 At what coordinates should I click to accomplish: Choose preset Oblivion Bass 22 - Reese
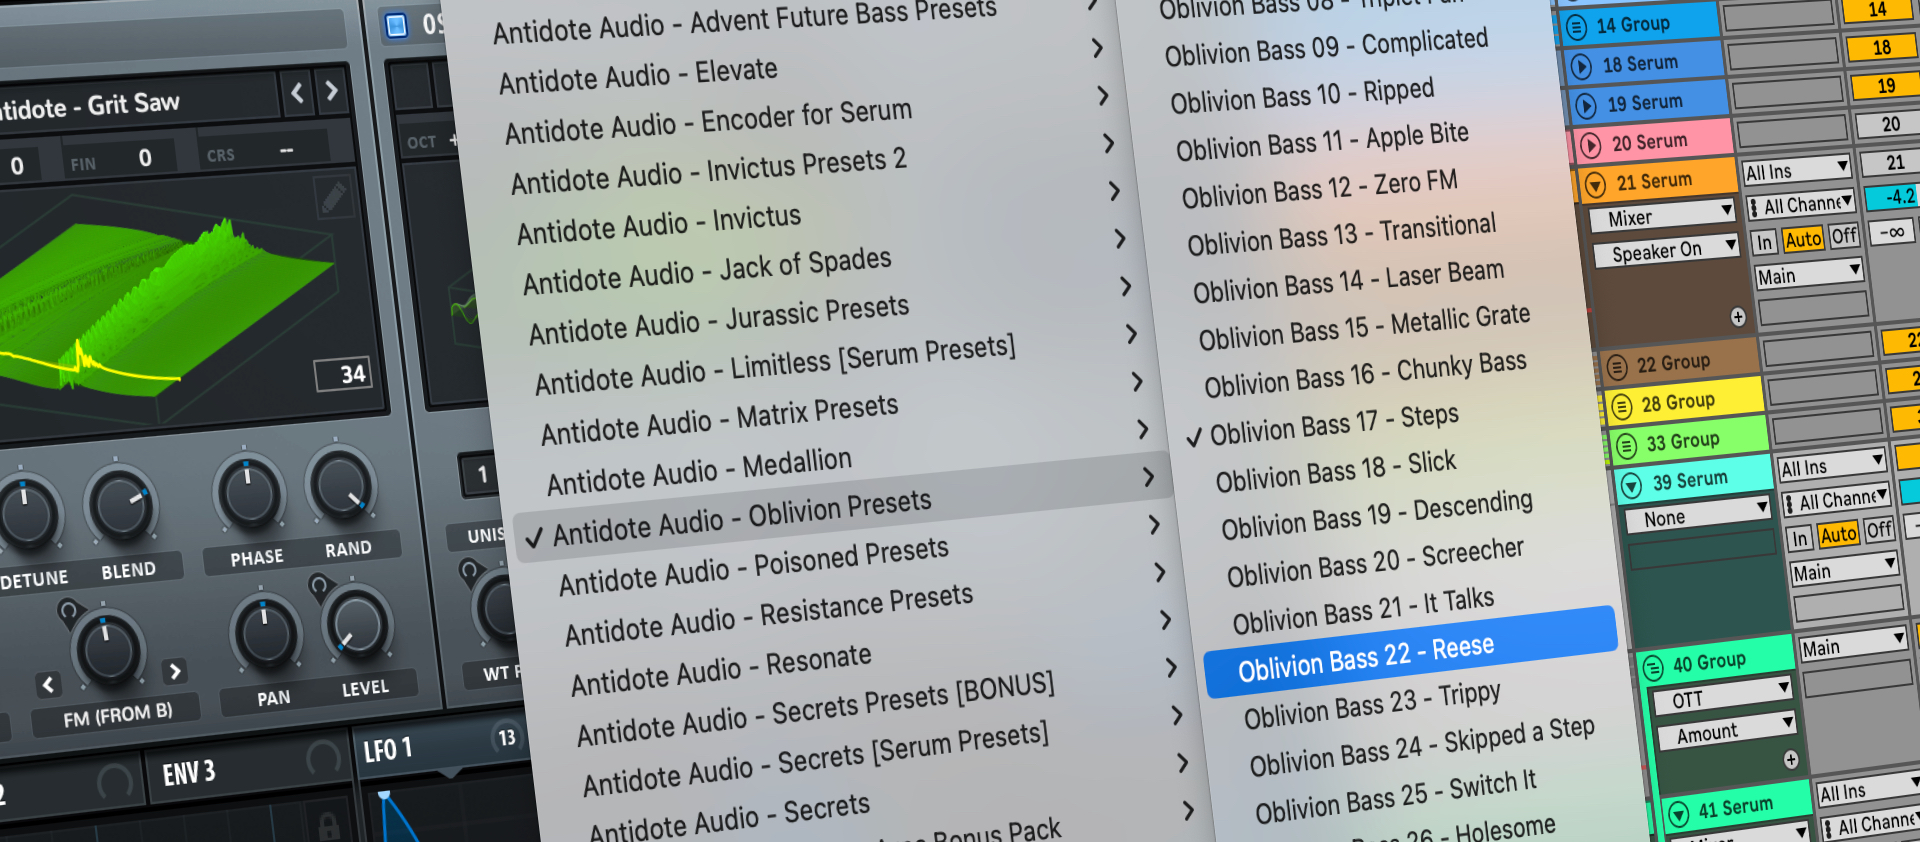[1410, 652]
